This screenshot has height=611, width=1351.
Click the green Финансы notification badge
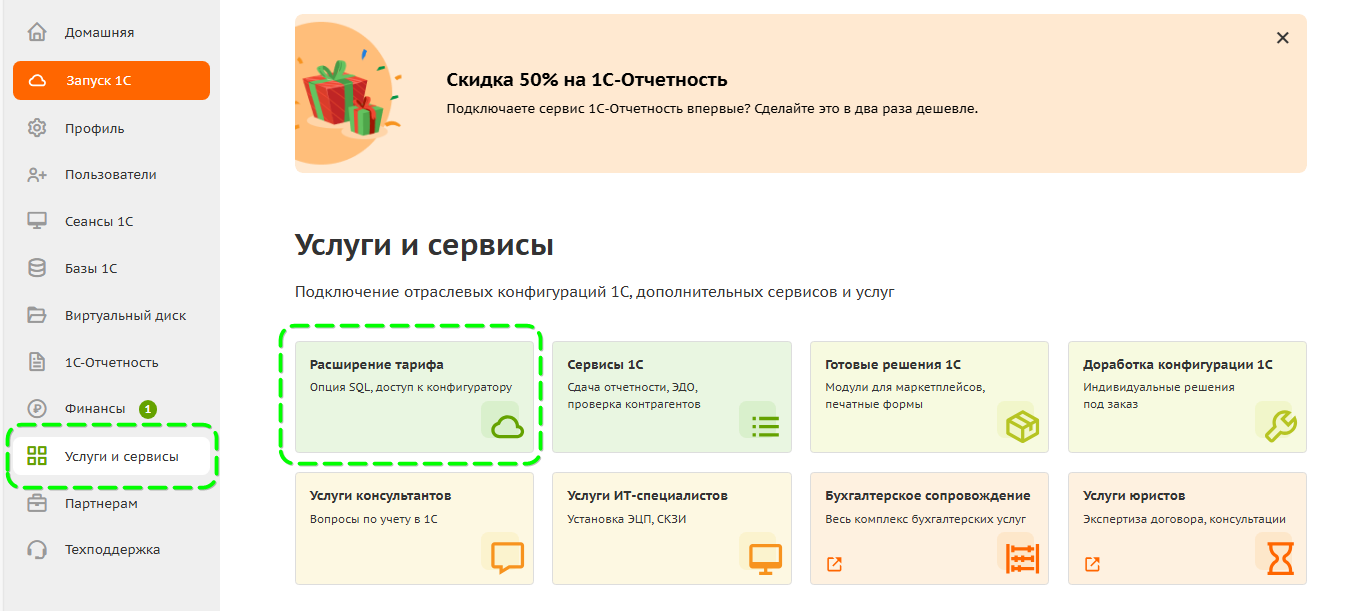point(148,408)
